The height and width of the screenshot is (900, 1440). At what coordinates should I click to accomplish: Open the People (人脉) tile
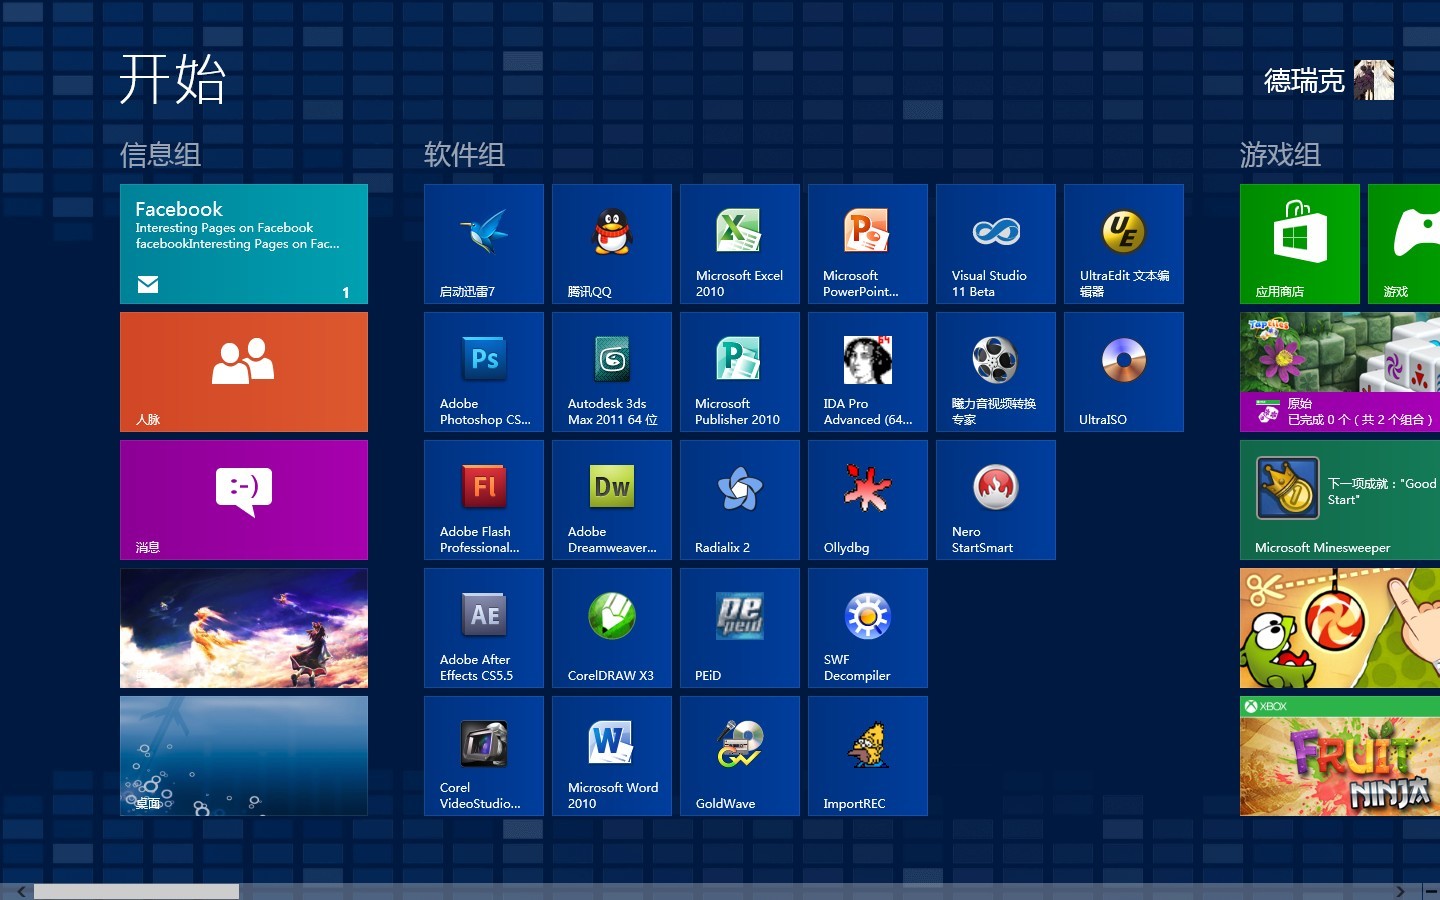pos(244,372)
